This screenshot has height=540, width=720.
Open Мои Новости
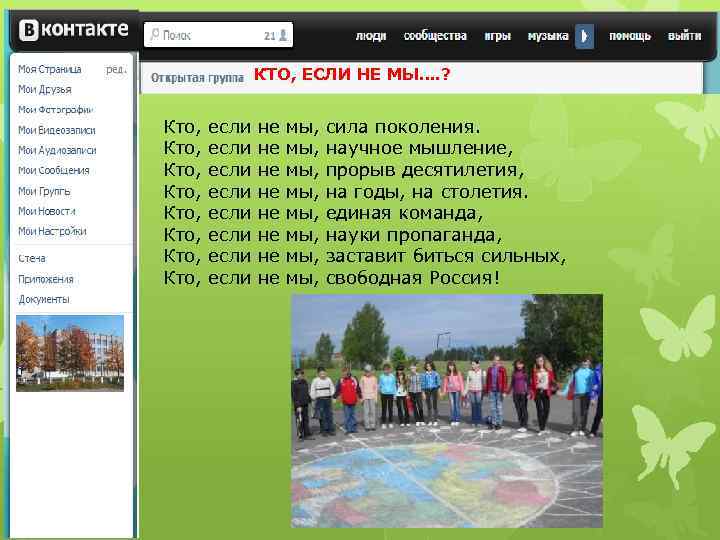pyautogui.click(x=46, y=211)
